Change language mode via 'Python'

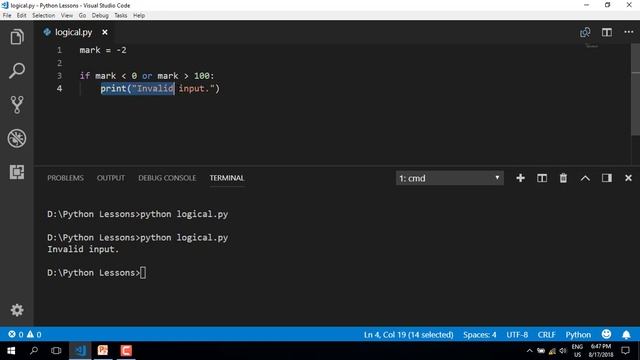point(578,335)
